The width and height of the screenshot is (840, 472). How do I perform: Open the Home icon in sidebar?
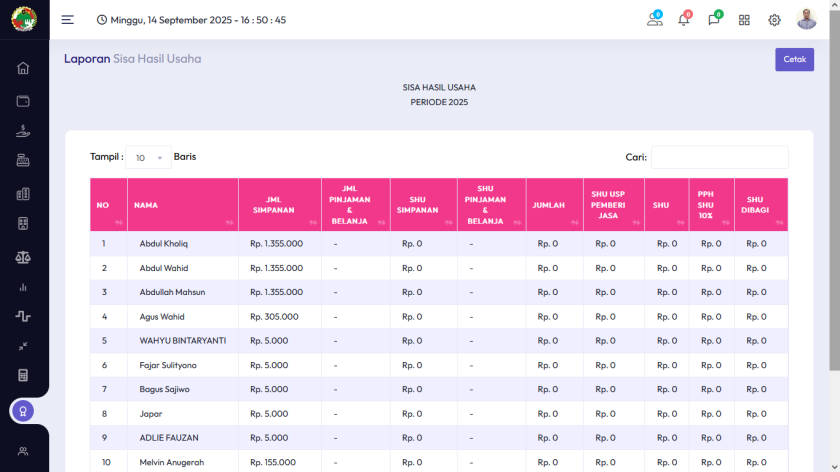tap(23, 68)
